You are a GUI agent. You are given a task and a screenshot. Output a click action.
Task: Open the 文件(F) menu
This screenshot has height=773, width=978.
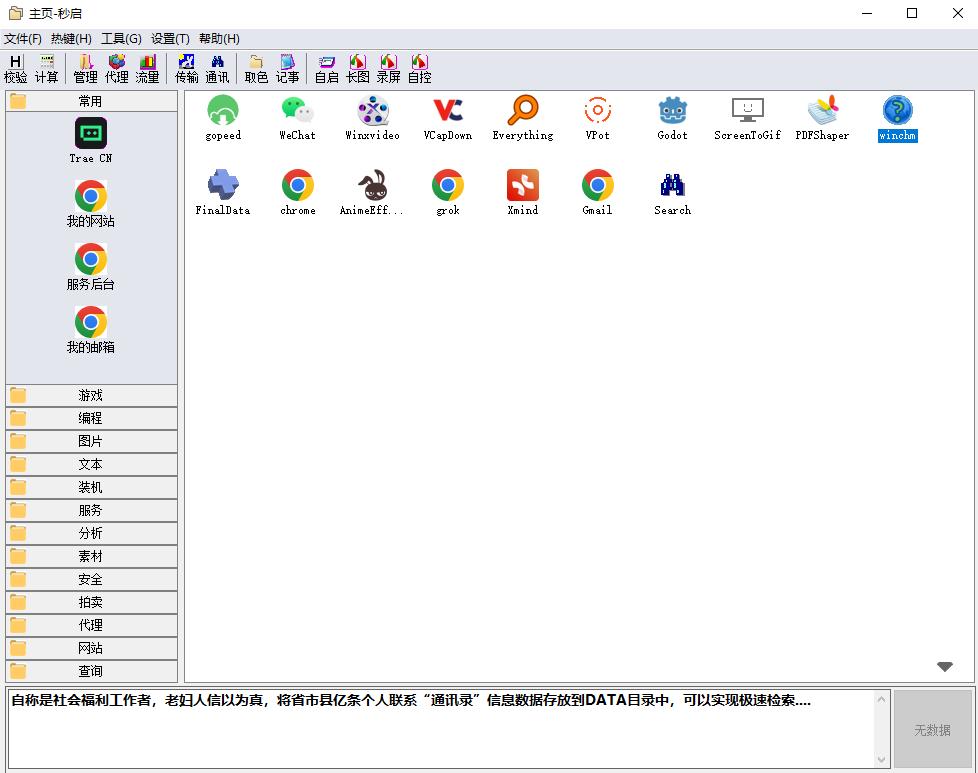(23, 39)
